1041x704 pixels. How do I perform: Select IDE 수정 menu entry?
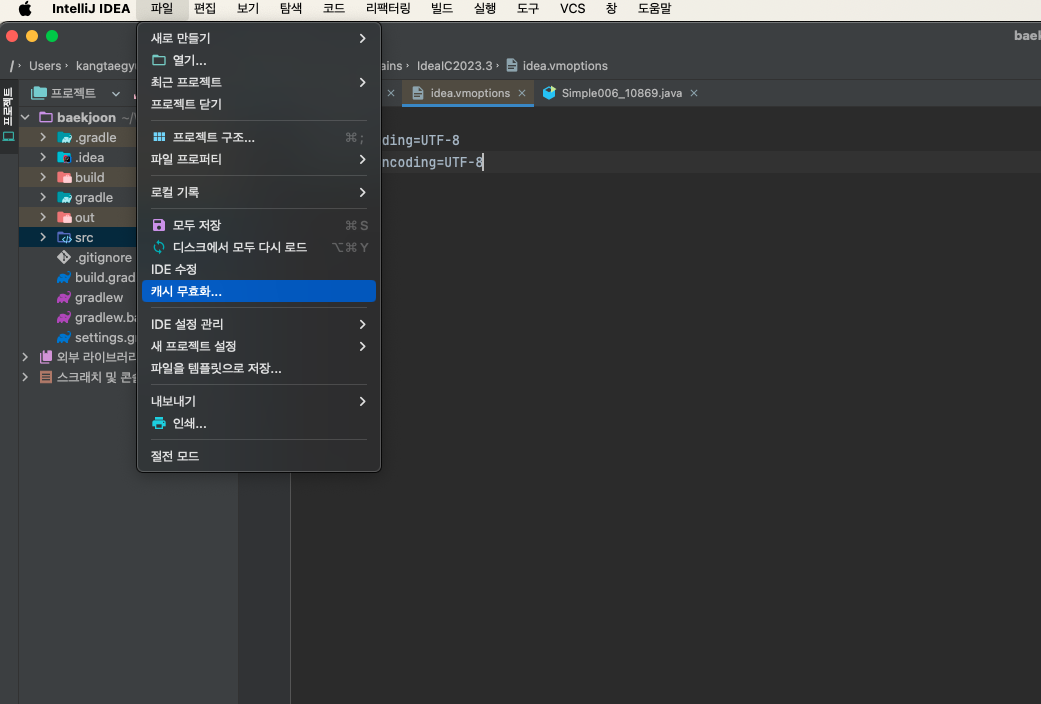(259, 270)
